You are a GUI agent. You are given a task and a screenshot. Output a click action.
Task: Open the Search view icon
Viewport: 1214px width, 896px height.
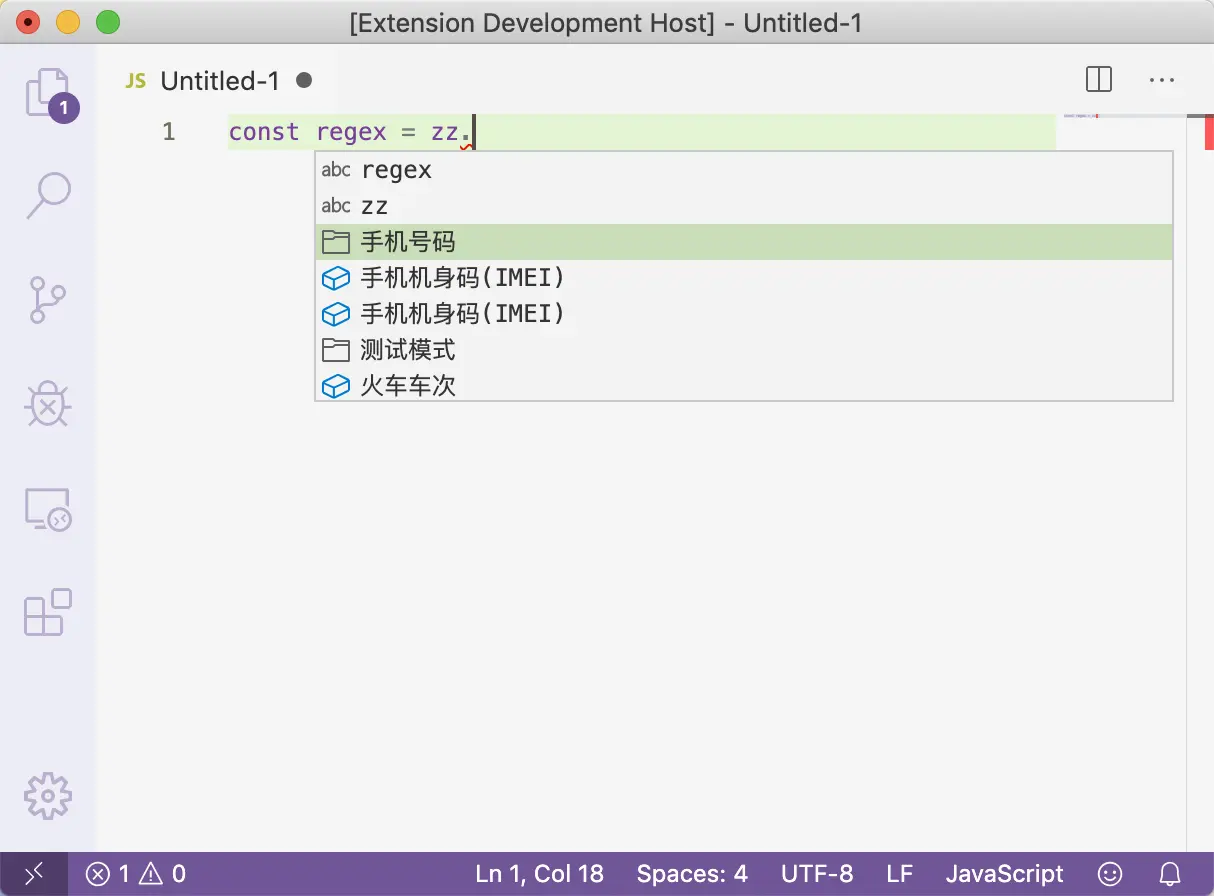point(48,195)
